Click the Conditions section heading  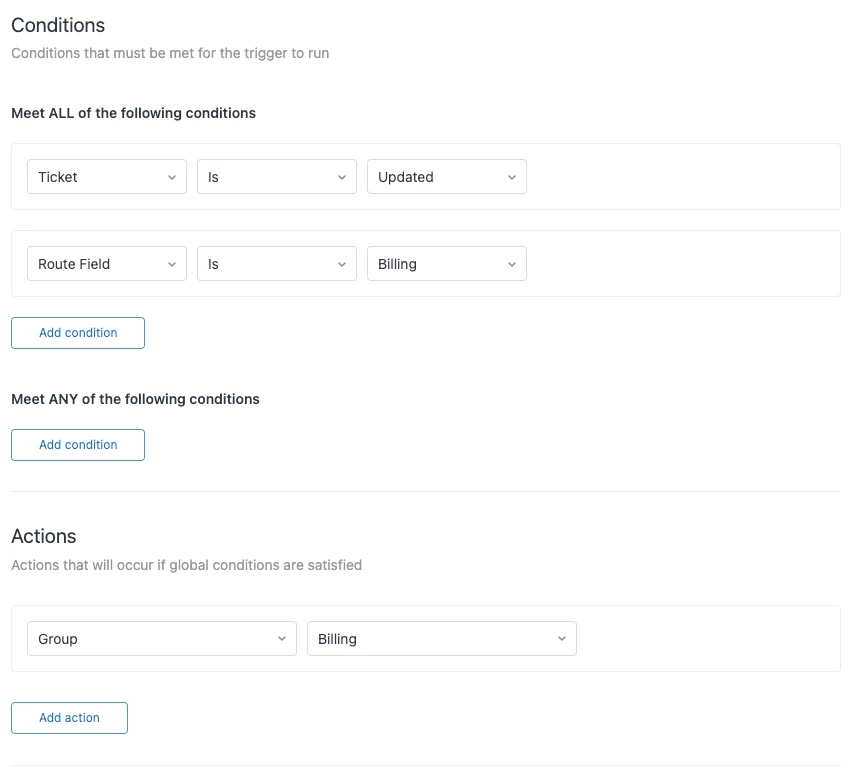coord(58,25)
